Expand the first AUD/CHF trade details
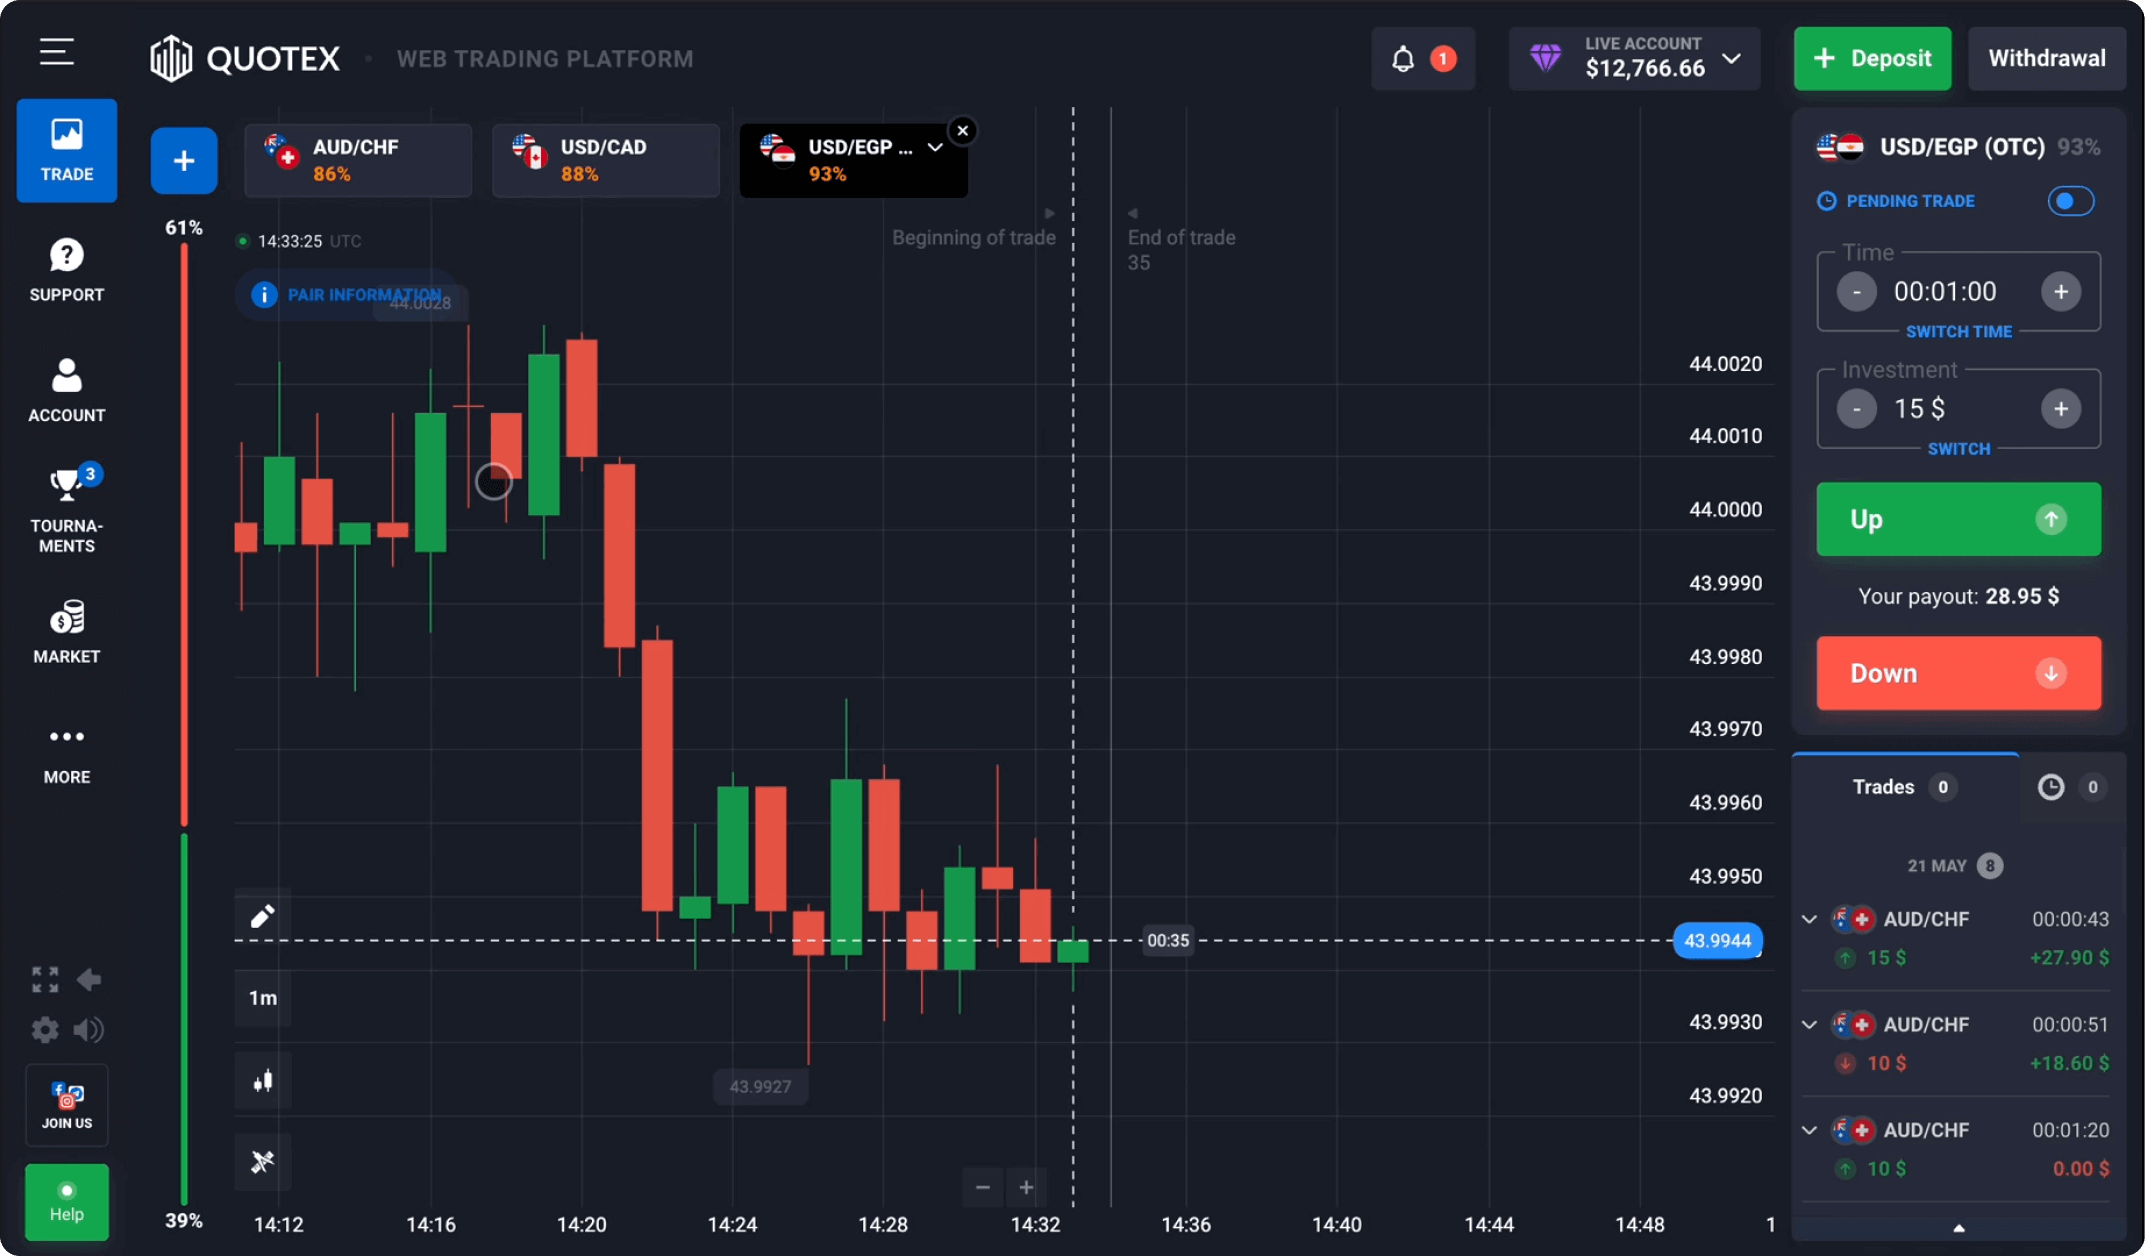Screen dimensions: 2145x1256 click(1808, 919)
